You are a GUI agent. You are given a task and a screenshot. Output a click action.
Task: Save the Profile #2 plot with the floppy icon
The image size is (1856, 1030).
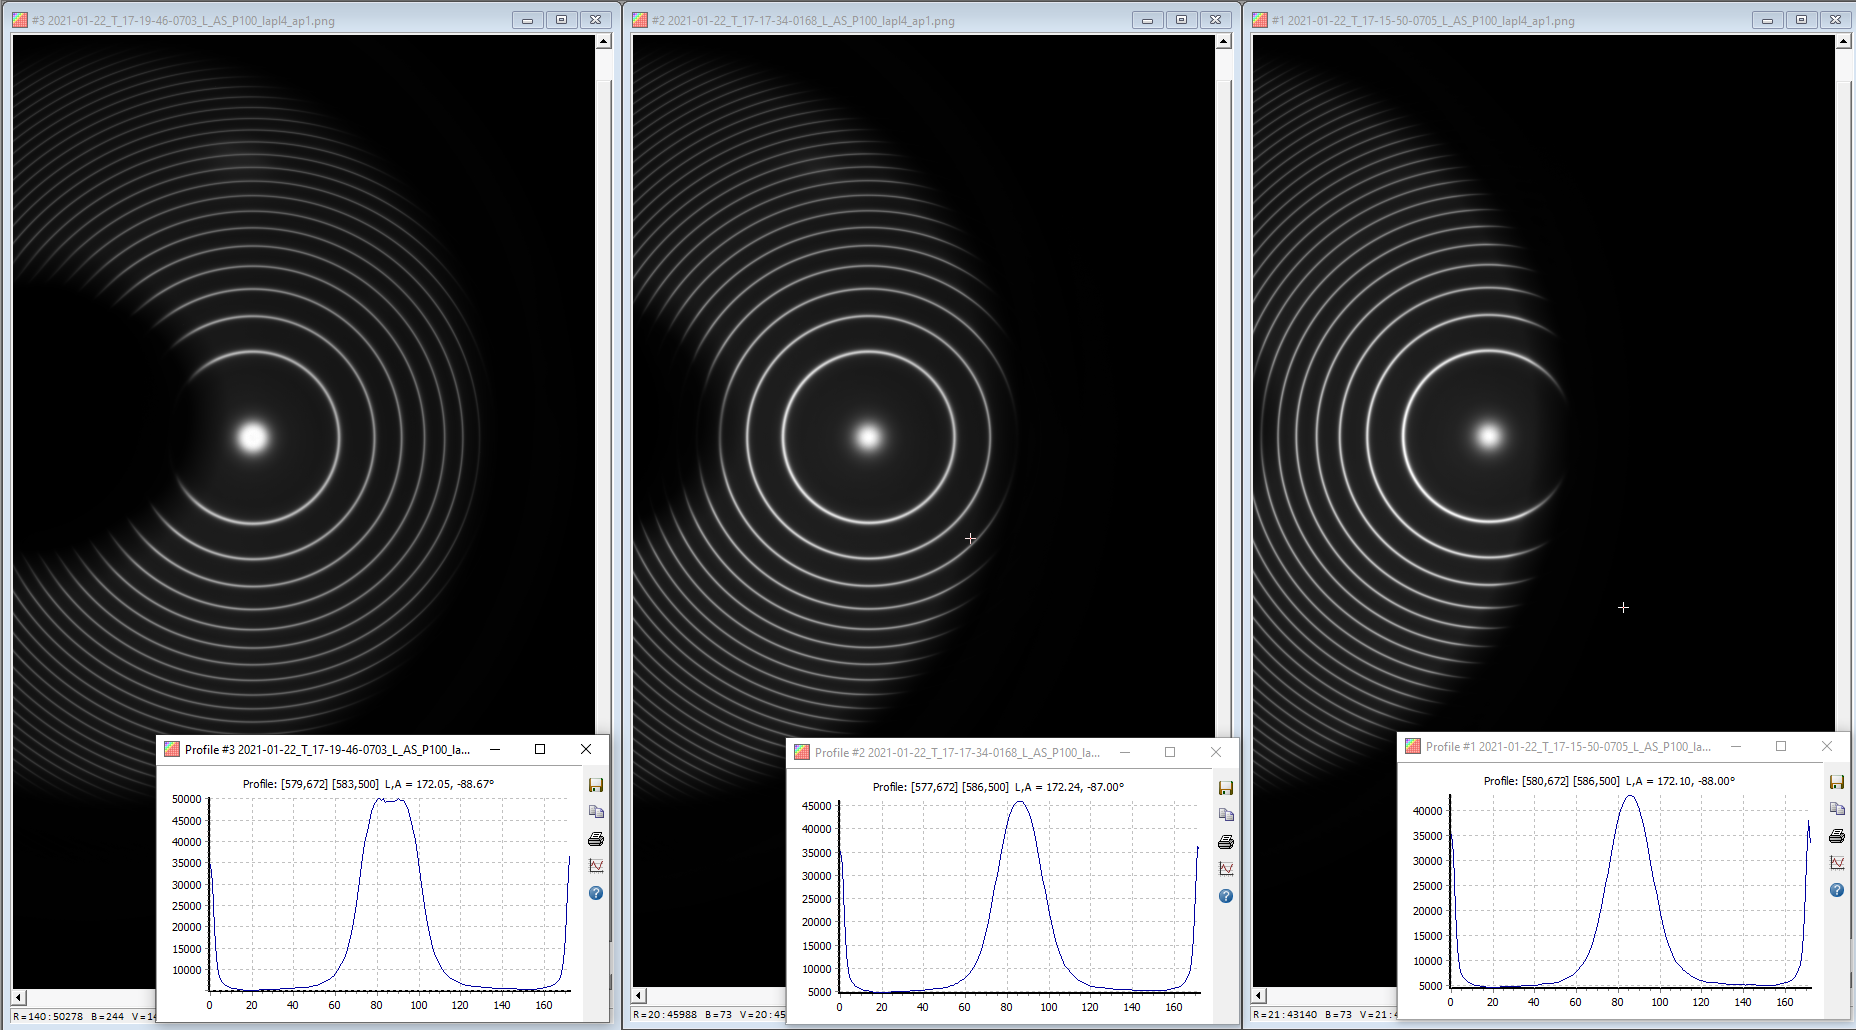coord(1226,788)
